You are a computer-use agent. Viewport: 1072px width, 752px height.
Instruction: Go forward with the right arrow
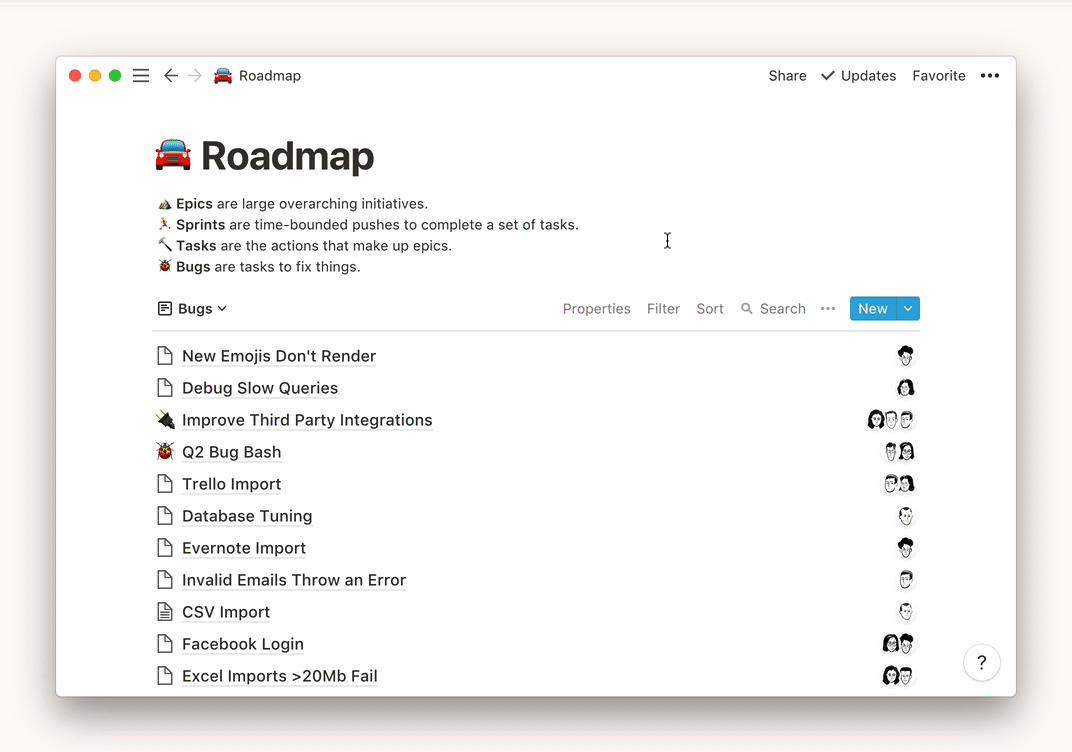[x=195, y=76]
